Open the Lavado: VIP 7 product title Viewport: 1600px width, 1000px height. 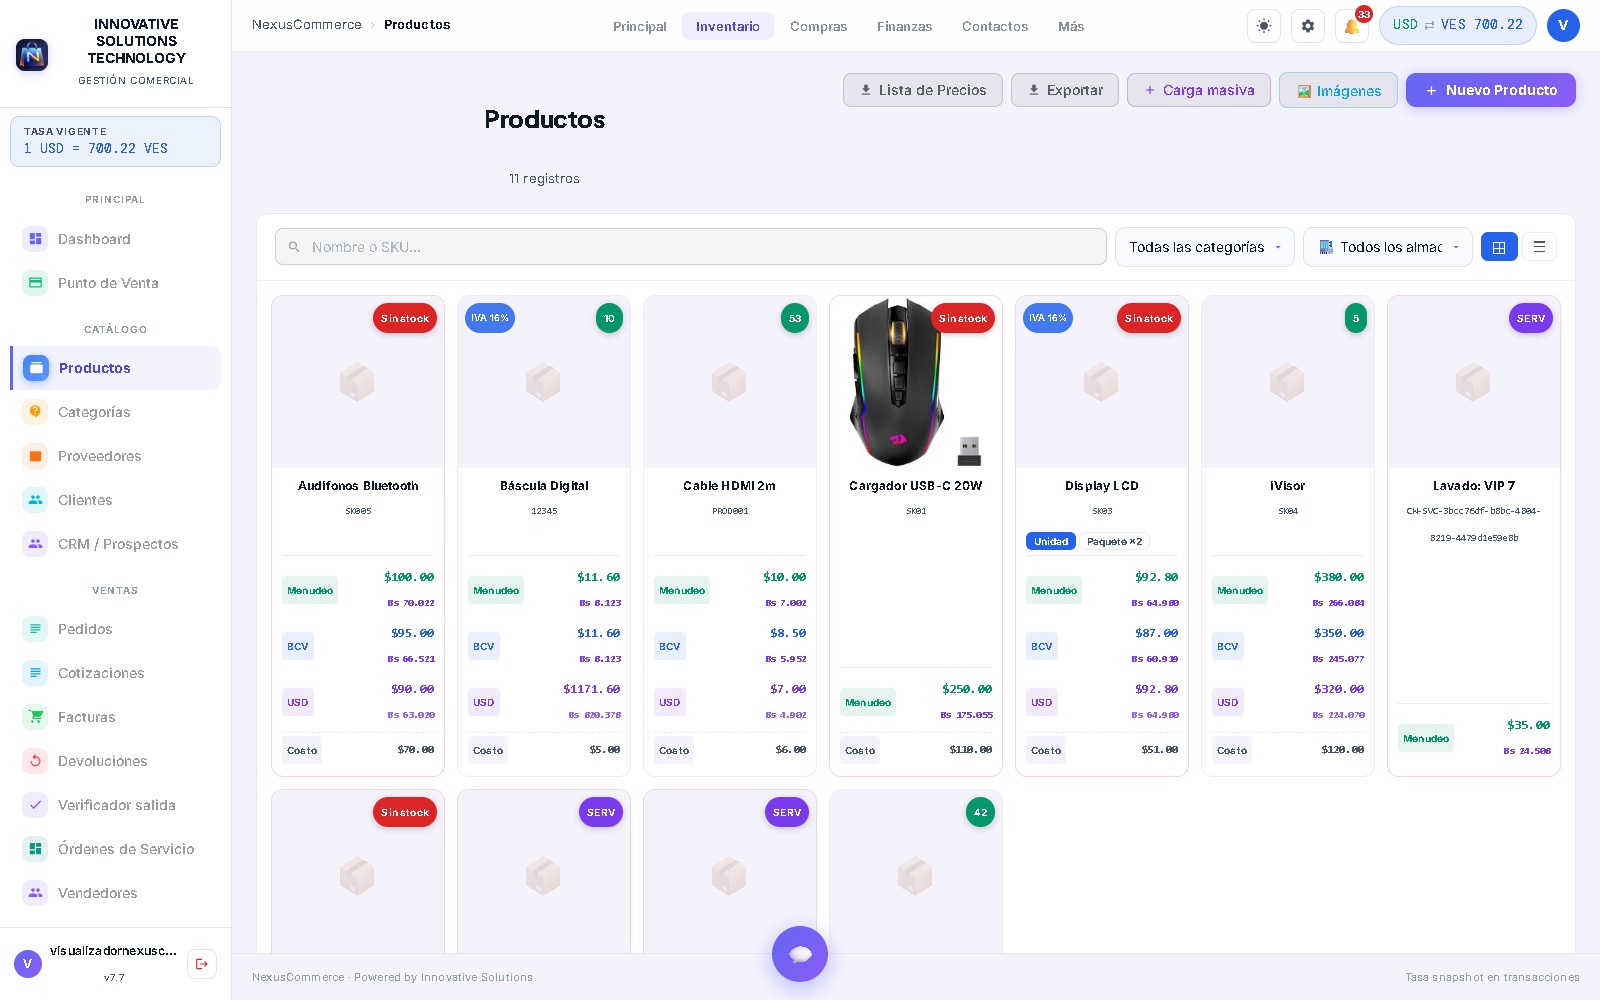pos(1474,486)
